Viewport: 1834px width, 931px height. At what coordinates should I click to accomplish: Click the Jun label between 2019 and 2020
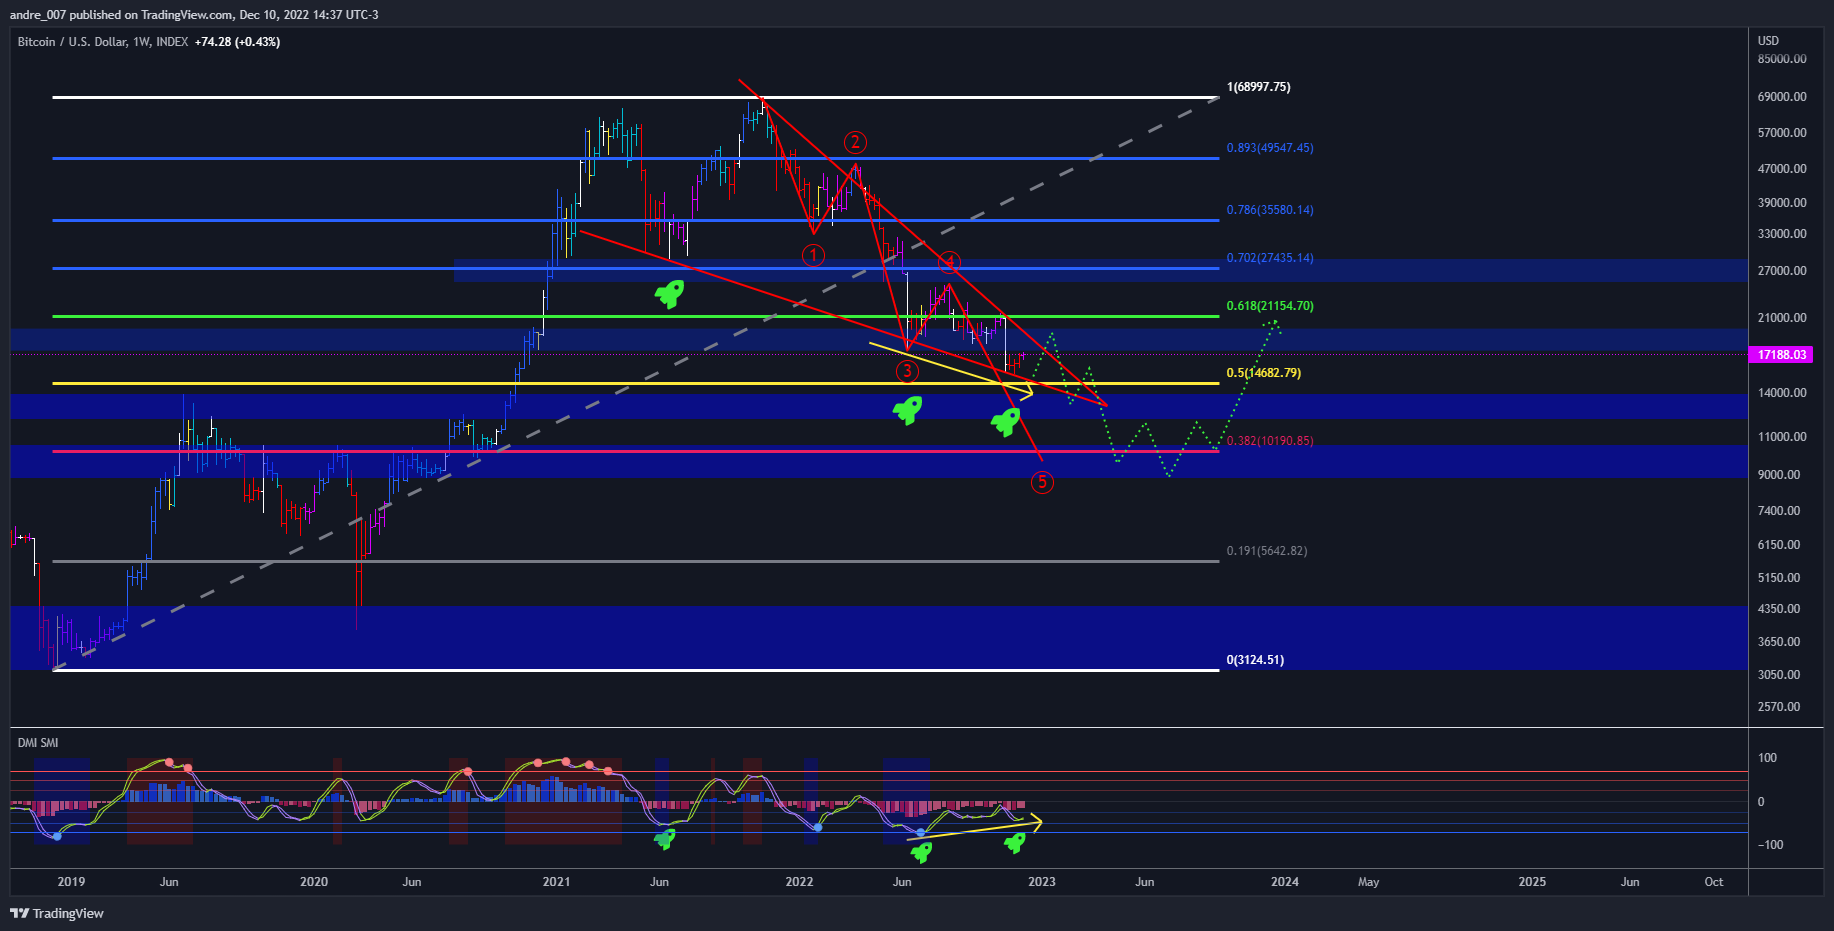coord(169,882)
